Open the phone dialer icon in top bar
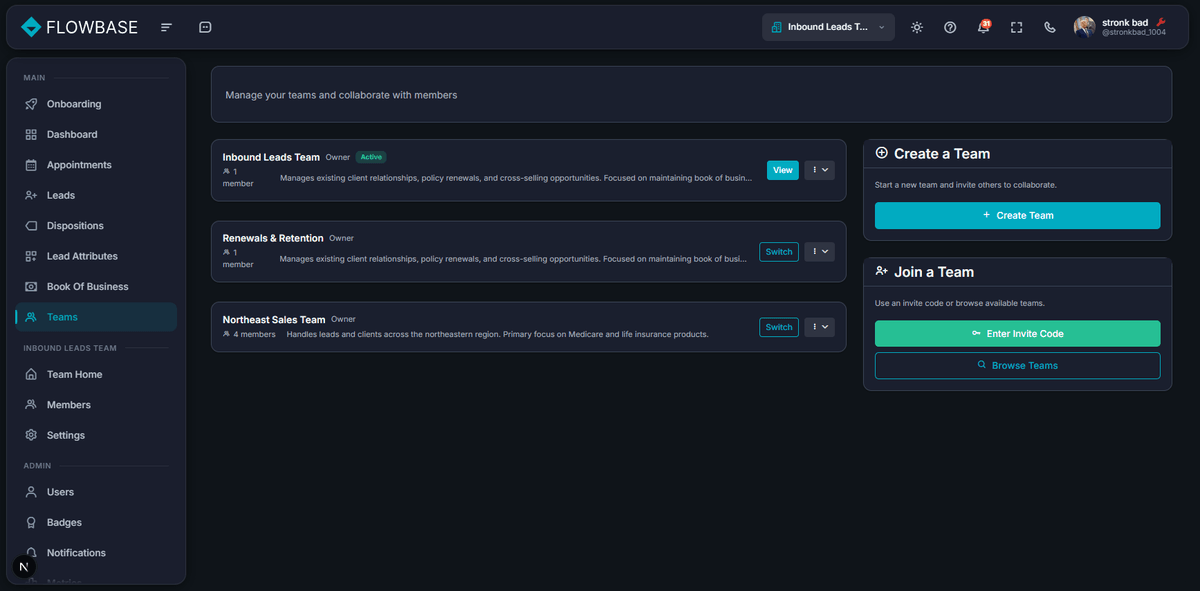Image resolution: width=1200 pixels, height=591 pixels. (x=1049, y=27)
